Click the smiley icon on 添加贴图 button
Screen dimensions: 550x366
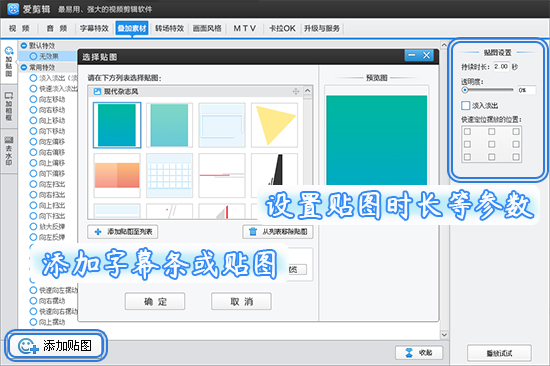[x=28, y=346]
